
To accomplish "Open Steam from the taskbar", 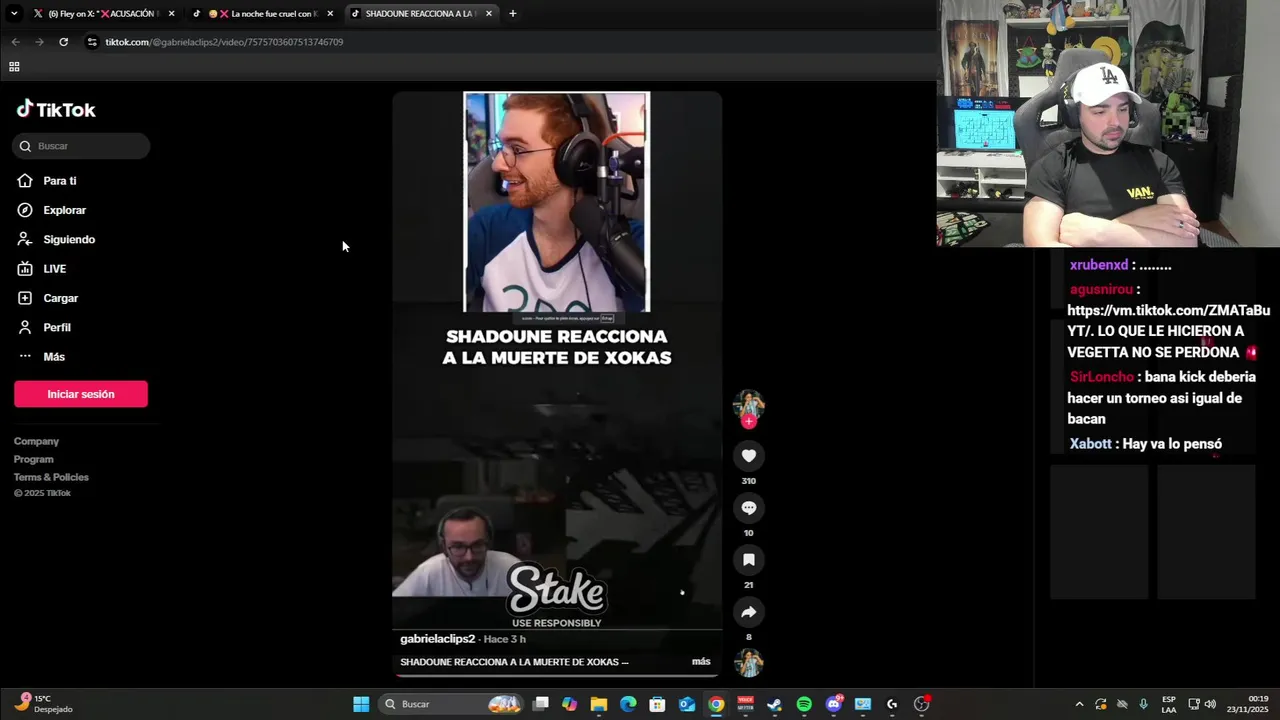I will 774,704.
